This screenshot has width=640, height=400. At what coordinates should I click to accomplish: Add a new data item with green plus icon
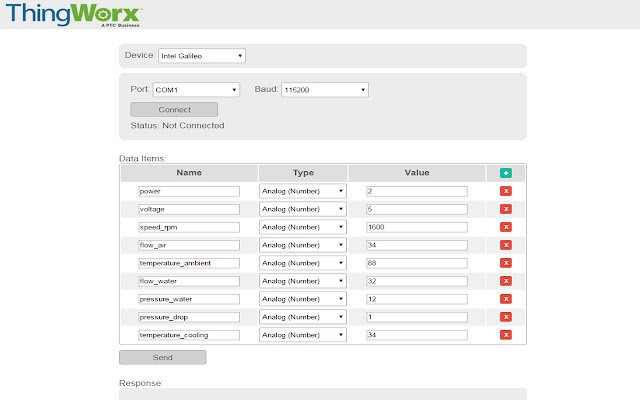click(506, 173)
